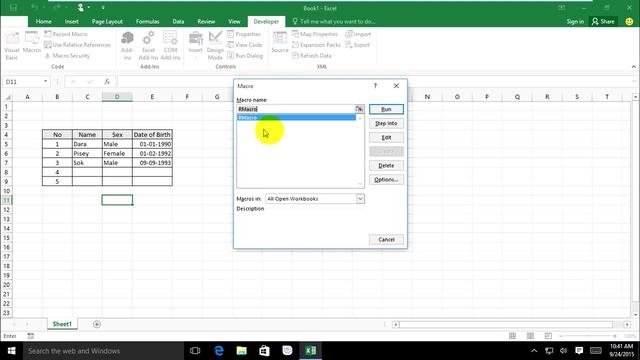Open control Properties
This screenshot has height=360, width=640.
(244, 34)
